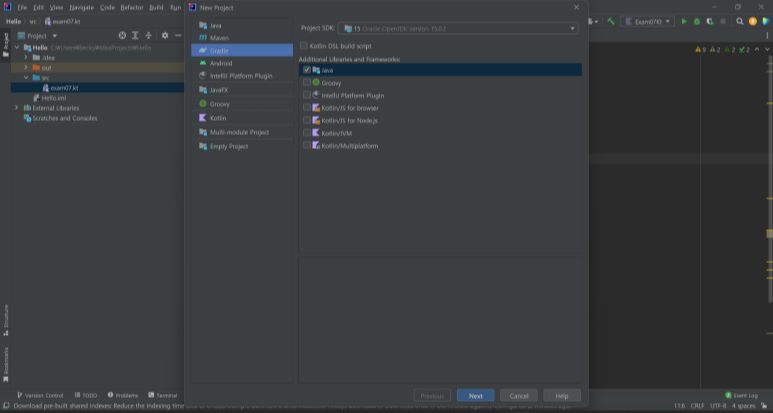Uncheck the Java framework checkbox
The height and width of the screenshot is (413, 773).
[307, 70]
